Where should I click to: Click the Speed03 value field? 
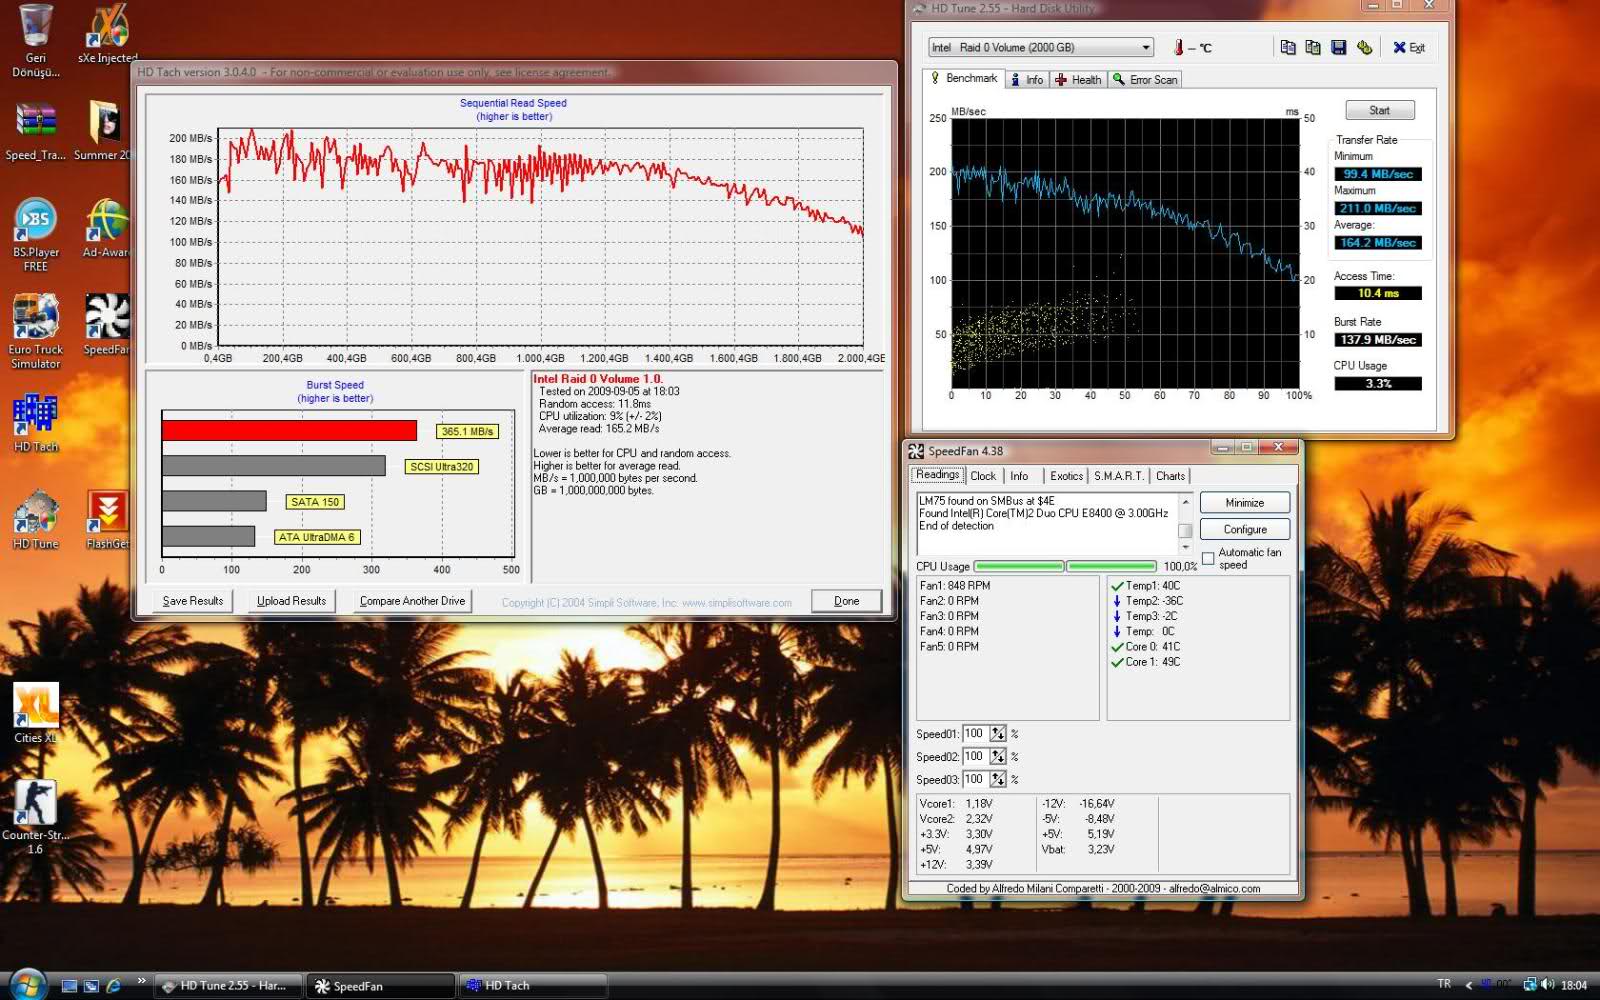[x=975, y=780]
